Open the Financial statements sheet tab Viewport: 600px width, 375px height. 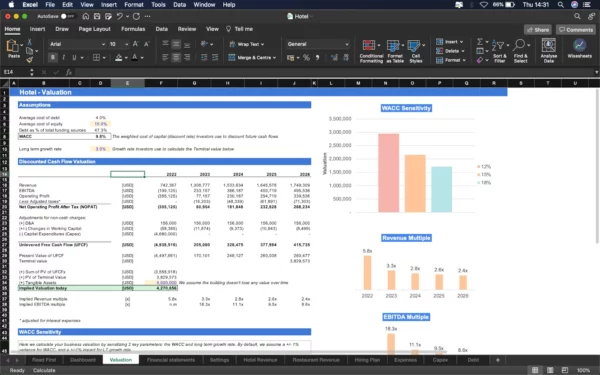click(171, 360)
